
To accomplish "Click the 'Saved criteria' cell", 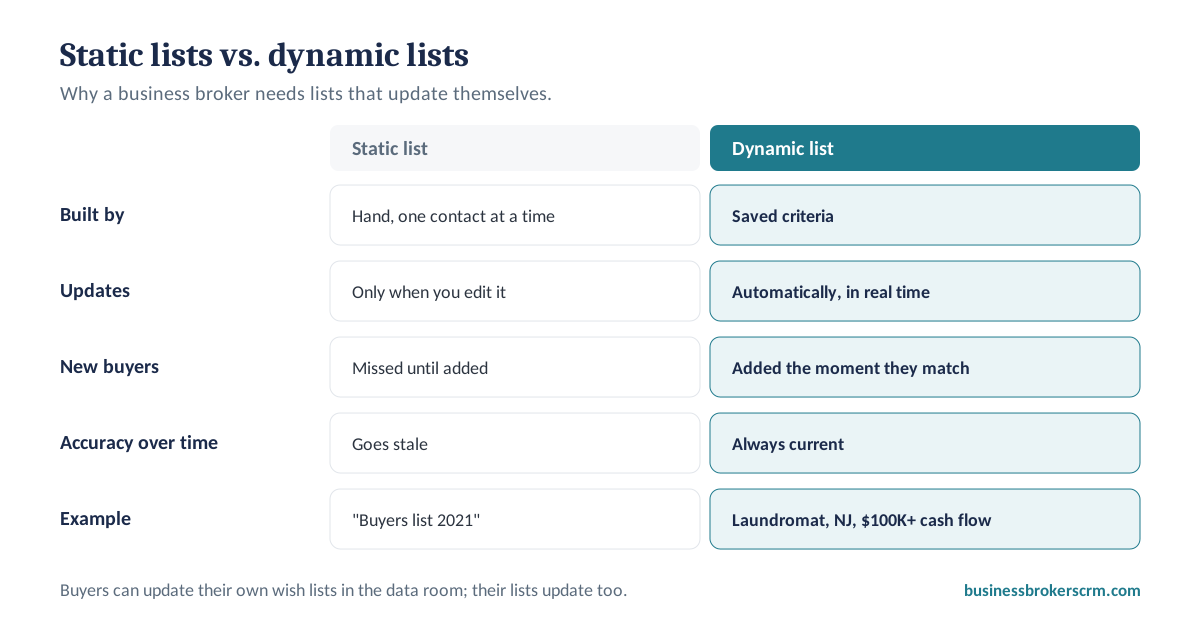I will click(925, 215).
